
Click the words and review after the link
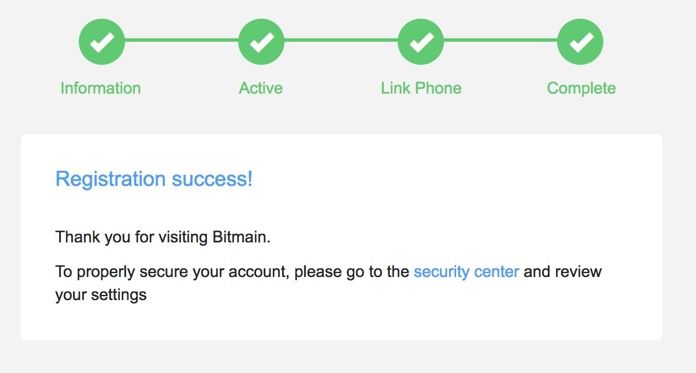click(563, 271)
